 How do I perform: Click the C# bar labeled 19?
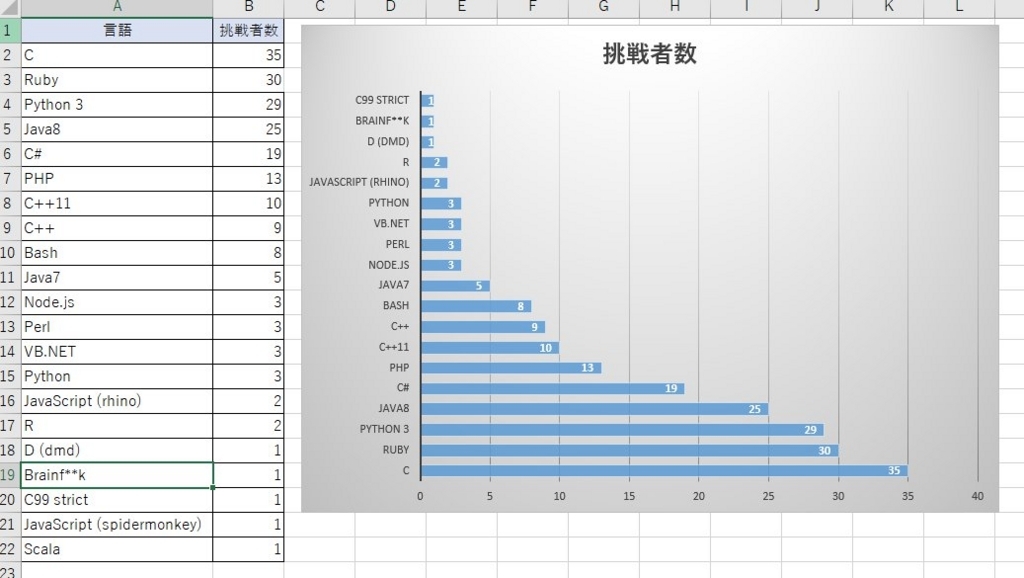click(552, 388)
